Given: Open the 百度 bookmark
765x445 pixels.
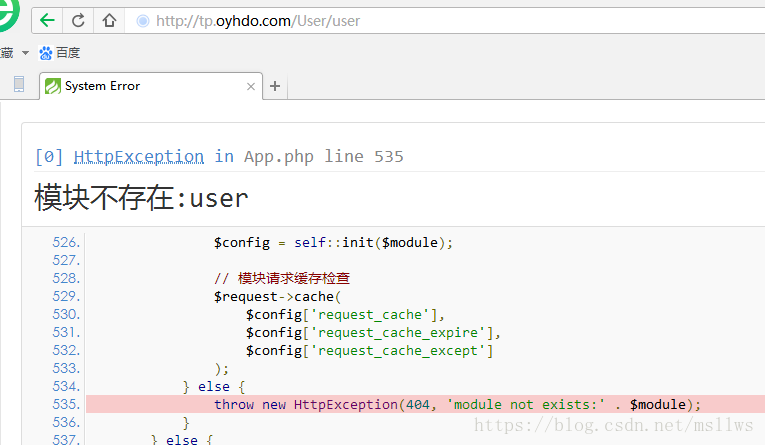Looking at the screenshot, I should click(x=68, y=53).
